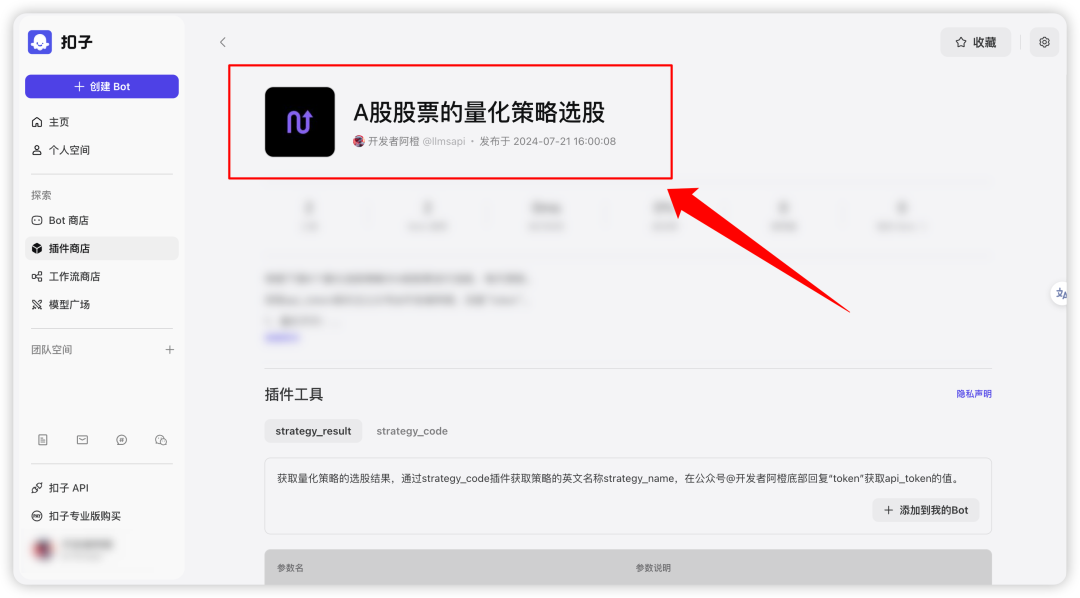Click the mail envelope icon in sidebar
This screenshot has width=1080, height=598.
(82, 440)
